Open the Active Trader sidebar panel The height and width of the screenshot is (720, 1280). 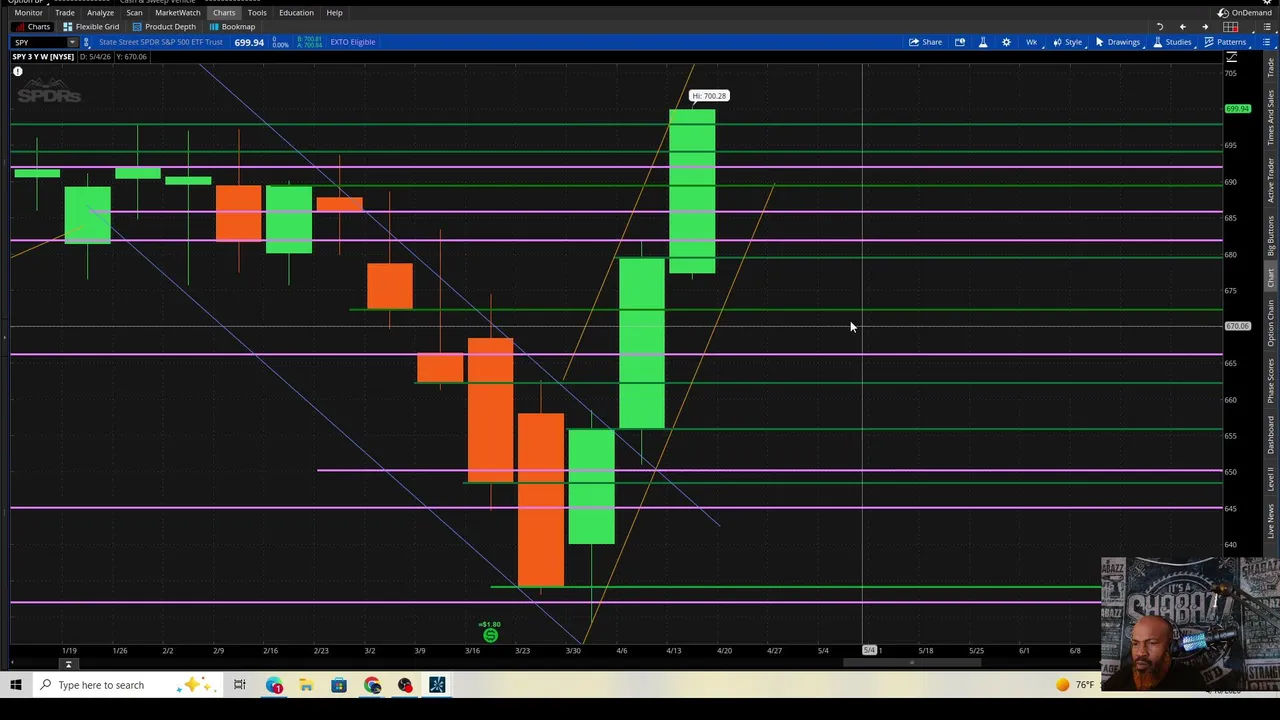(1272, 180)
